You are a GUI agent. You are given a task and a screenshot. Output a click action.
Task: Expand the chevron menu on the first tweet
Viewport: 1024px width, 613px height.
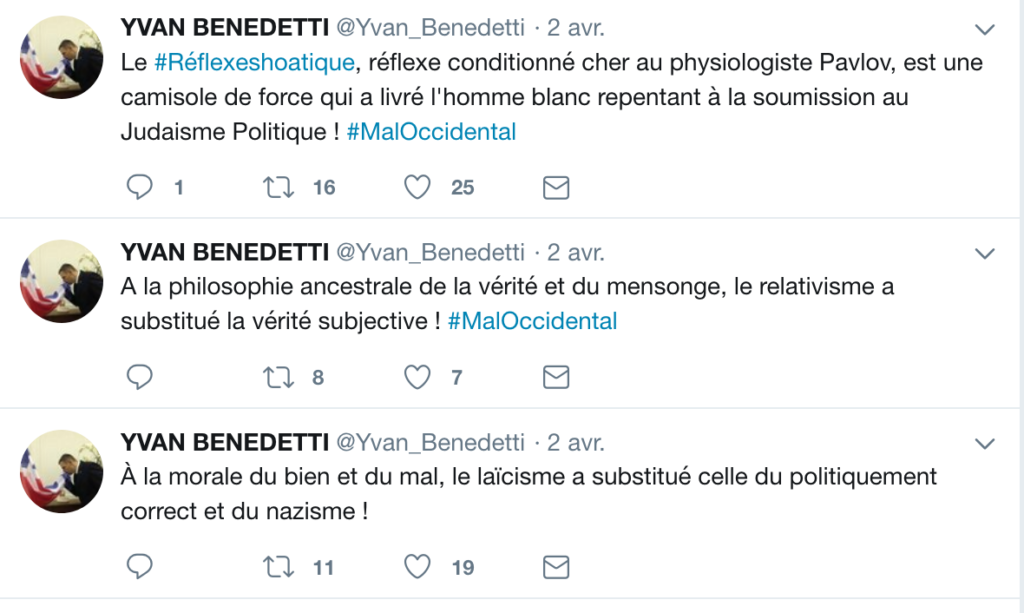click(985, 28)
